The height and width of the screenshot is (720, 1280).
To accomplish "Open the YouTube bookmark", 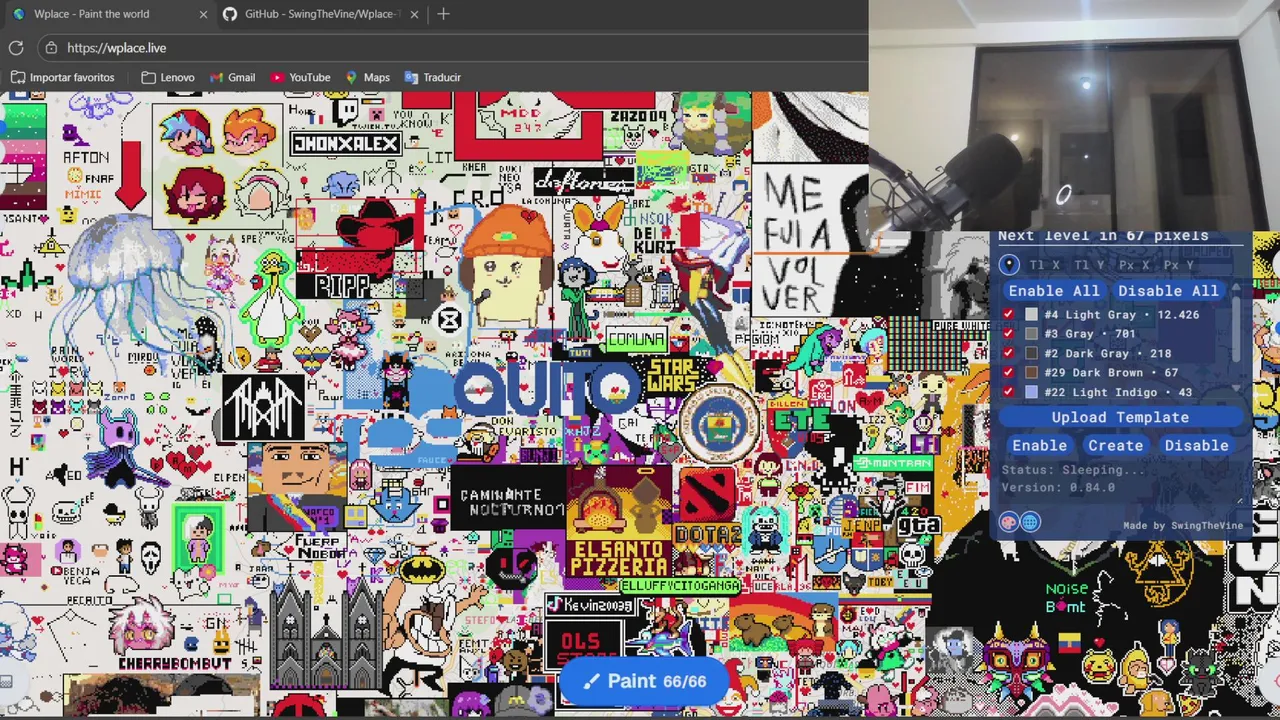I will click(299, 77).
